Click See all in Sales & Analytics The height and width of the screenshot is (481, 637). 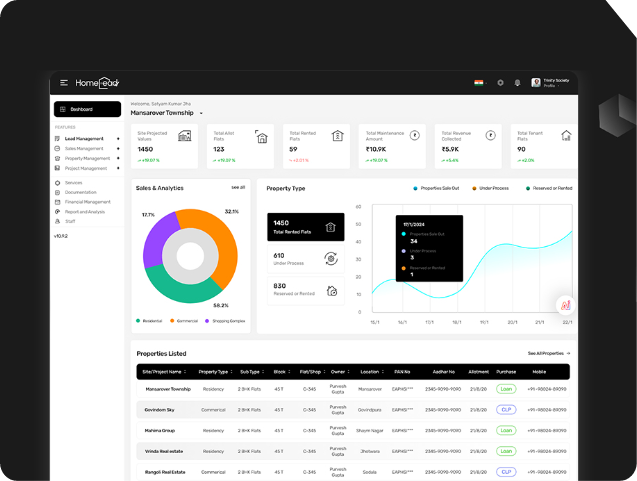click(x=237, y=187)
